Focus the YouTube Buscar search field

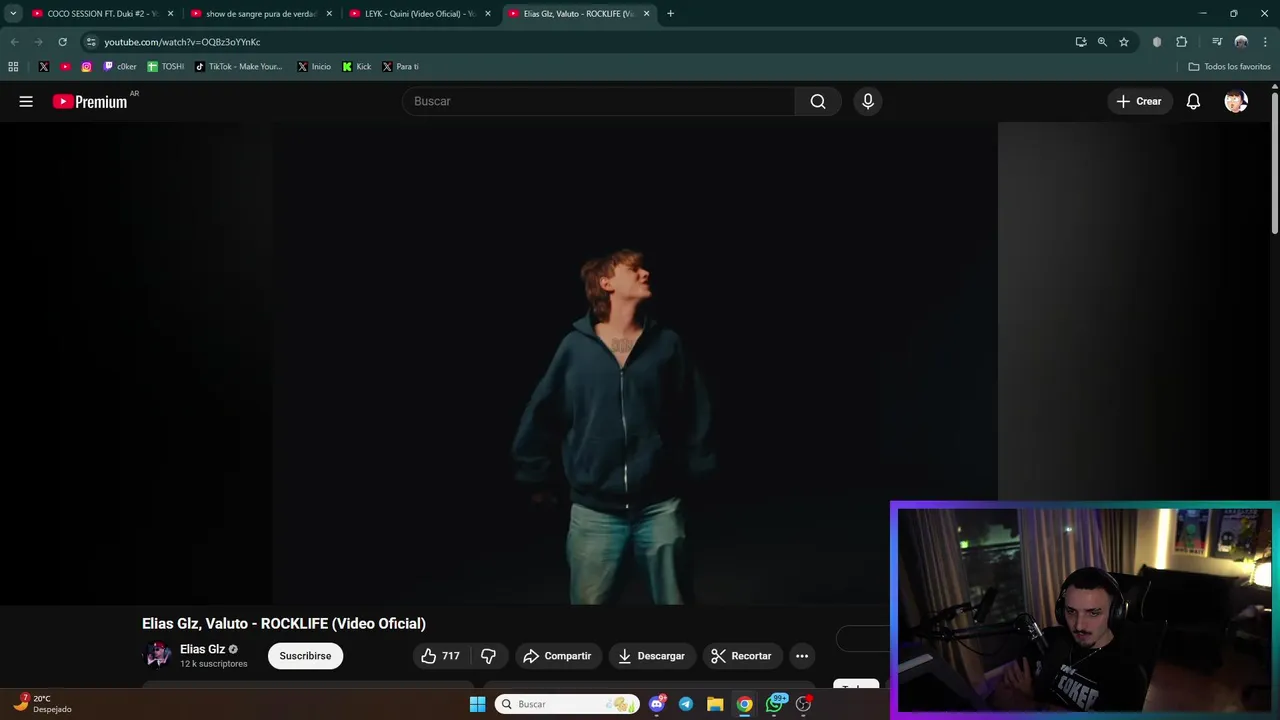(599, 101)
